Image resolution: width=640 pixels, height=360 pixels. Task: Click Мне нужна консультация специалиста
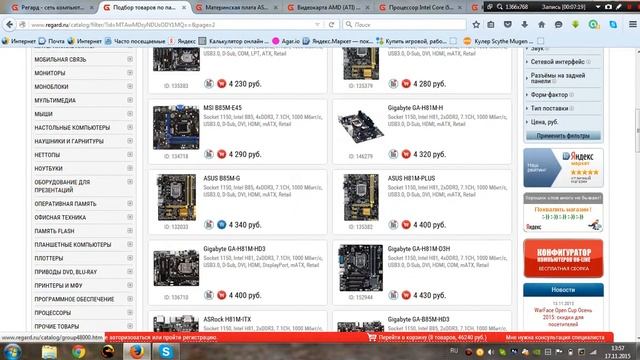tap(555, 338)
